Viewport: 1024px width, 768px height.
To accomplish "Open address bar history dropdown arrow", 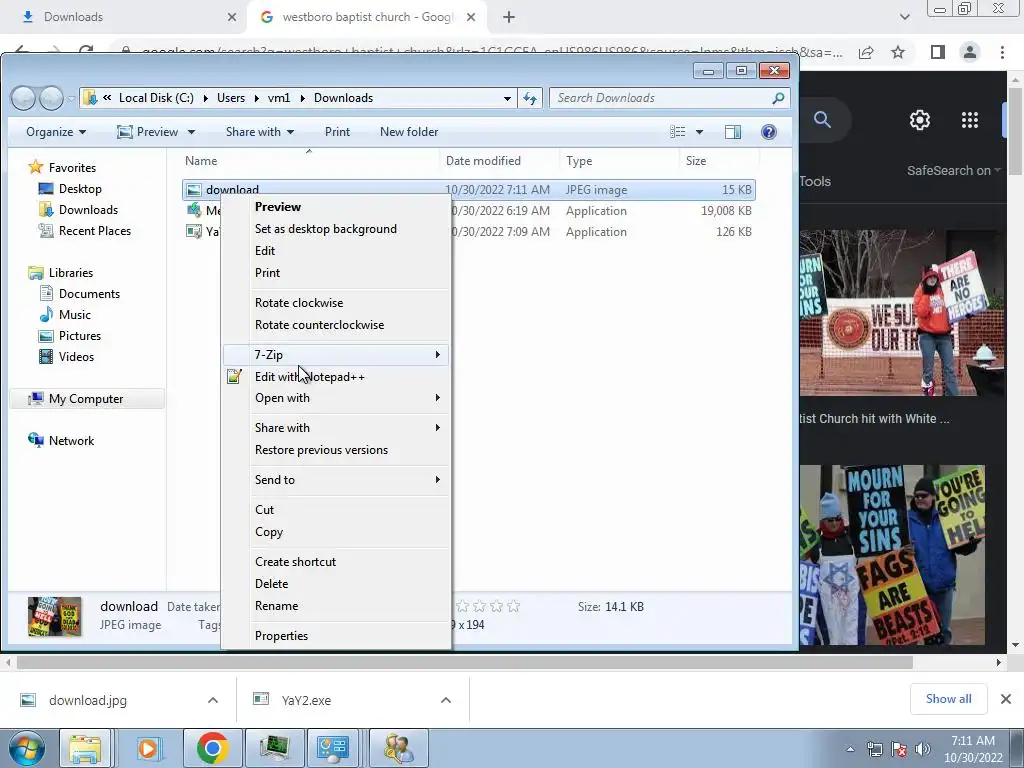I will click(507, 99).
